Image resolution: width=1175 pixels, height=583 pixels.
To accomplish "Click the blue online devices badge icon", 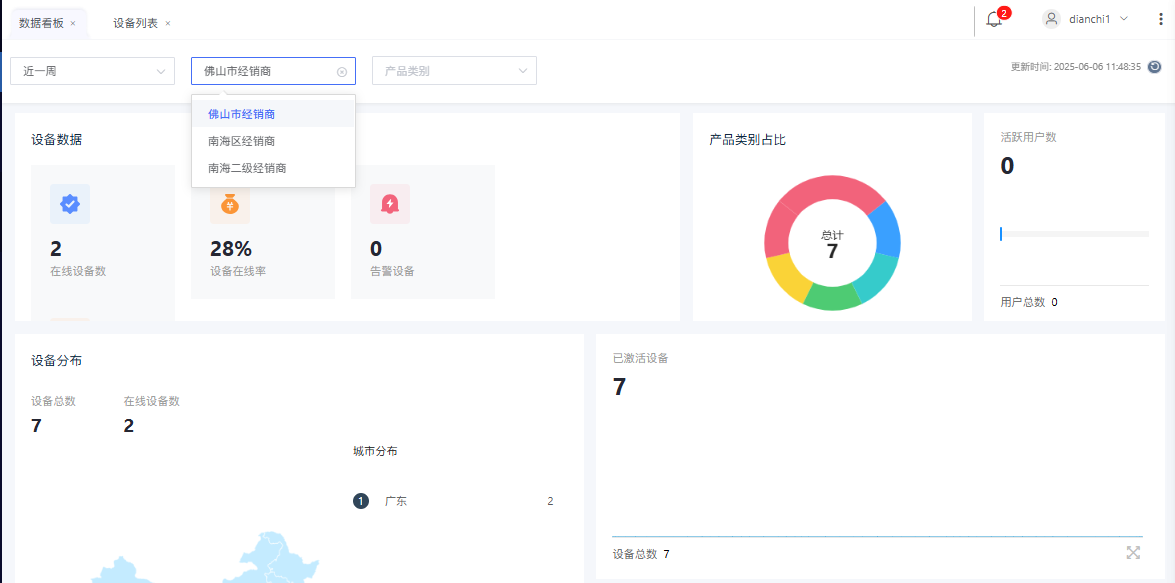I will tap(70, 204).
